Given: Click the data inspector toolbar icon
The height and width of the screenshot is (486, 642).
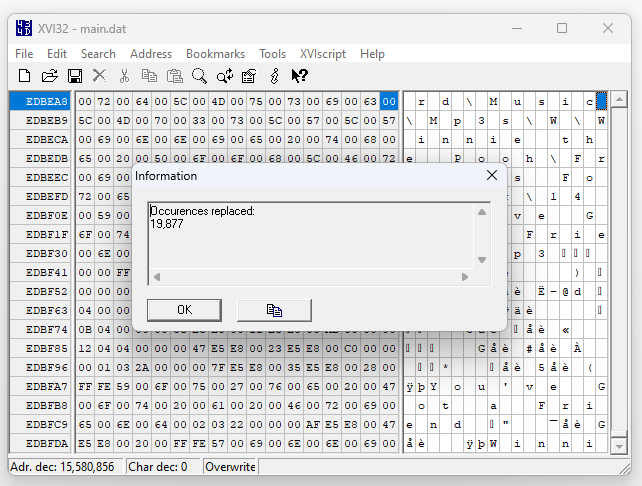Looking at the screenshot, I should [x=249, y=76].
